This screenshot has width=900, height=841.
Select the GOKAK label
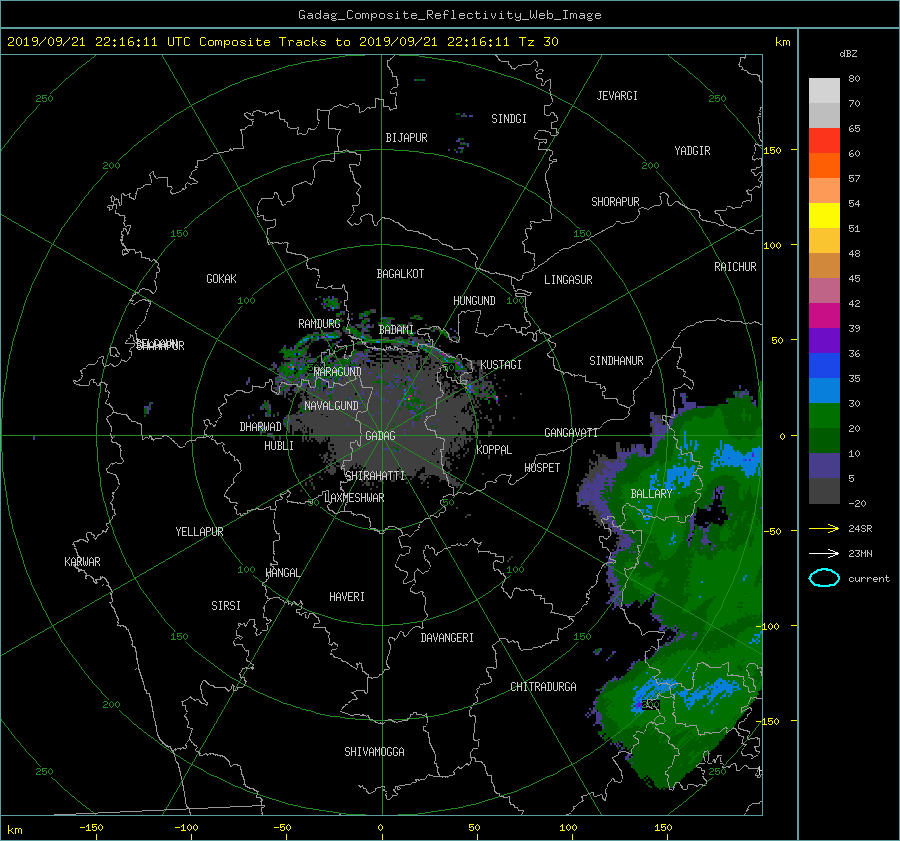click(221, 279)
